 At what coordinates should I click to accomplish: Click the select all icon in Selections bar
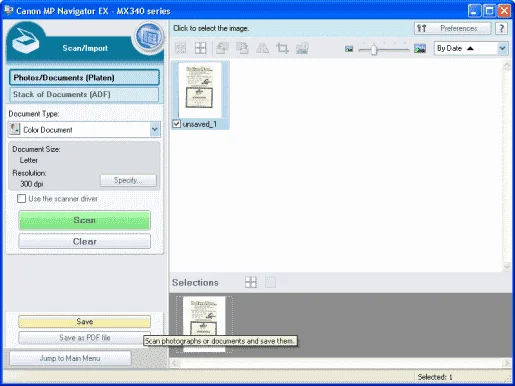tap(251, 282)
